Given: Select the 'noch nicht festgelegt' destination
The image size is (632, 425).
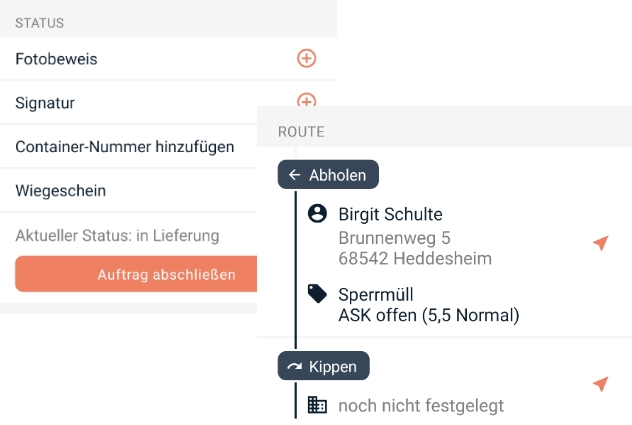Looking at the screenshot, I should pyautogui.click(x=421, y=405).
